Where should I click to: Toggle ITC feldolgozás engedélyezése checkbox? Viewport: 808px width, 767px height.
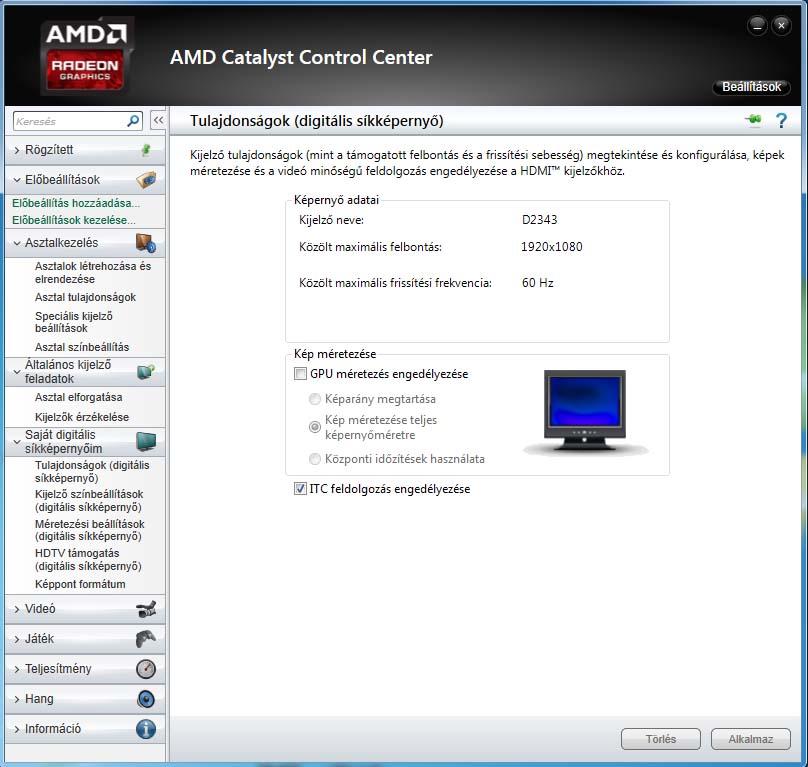tap(300, 489)
